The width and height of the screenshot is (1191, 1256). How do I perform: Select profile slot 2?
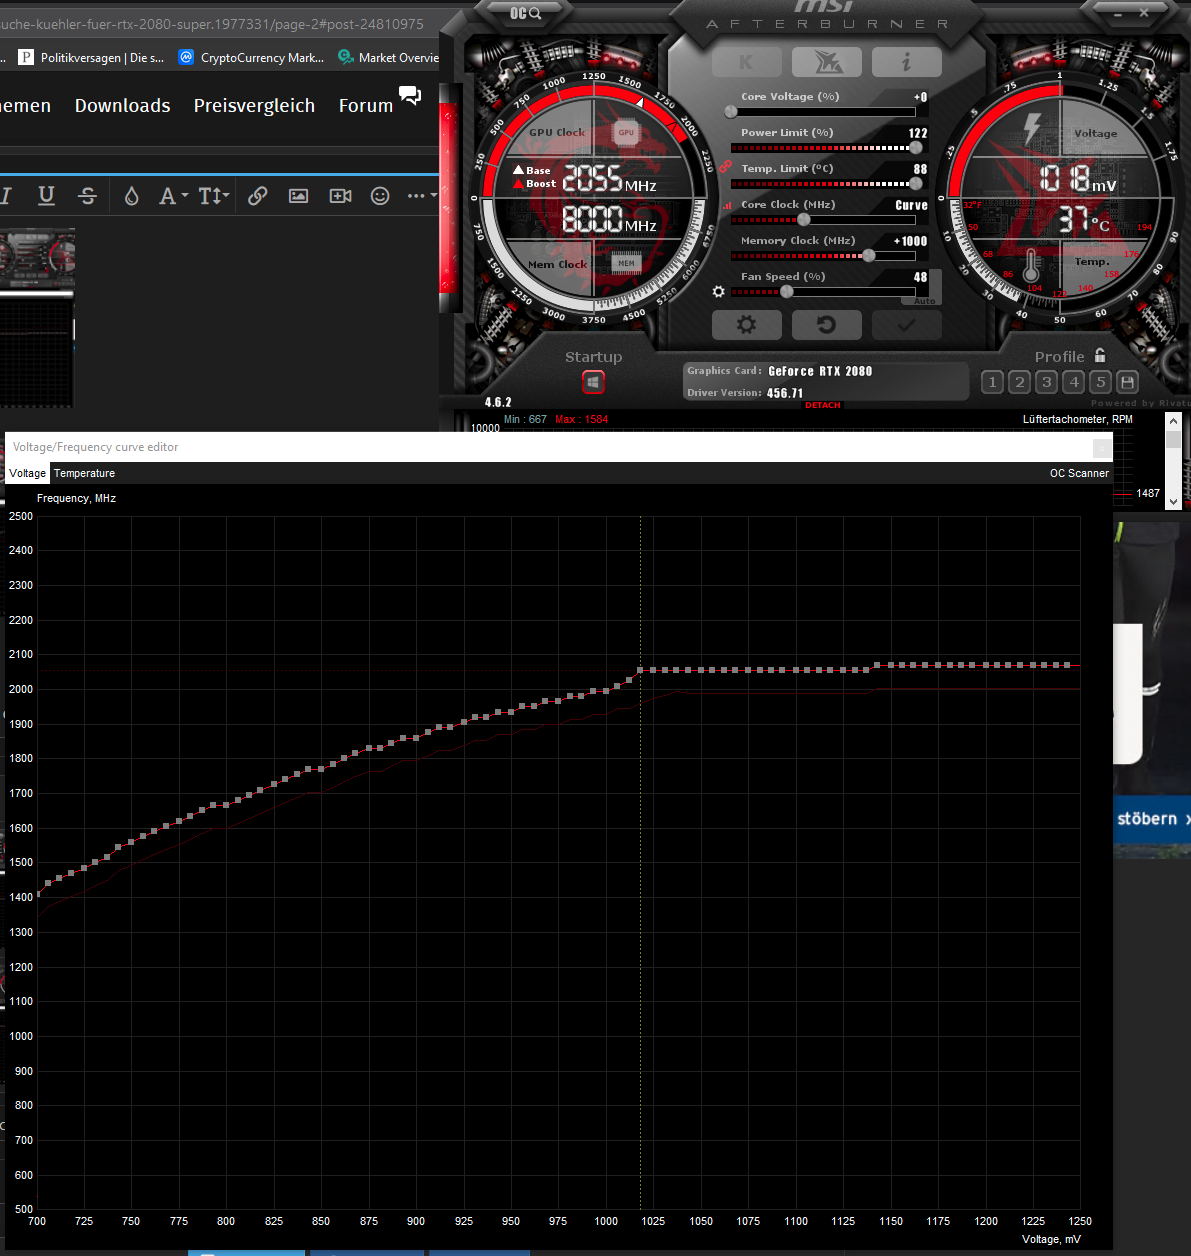coord(1019,382)
